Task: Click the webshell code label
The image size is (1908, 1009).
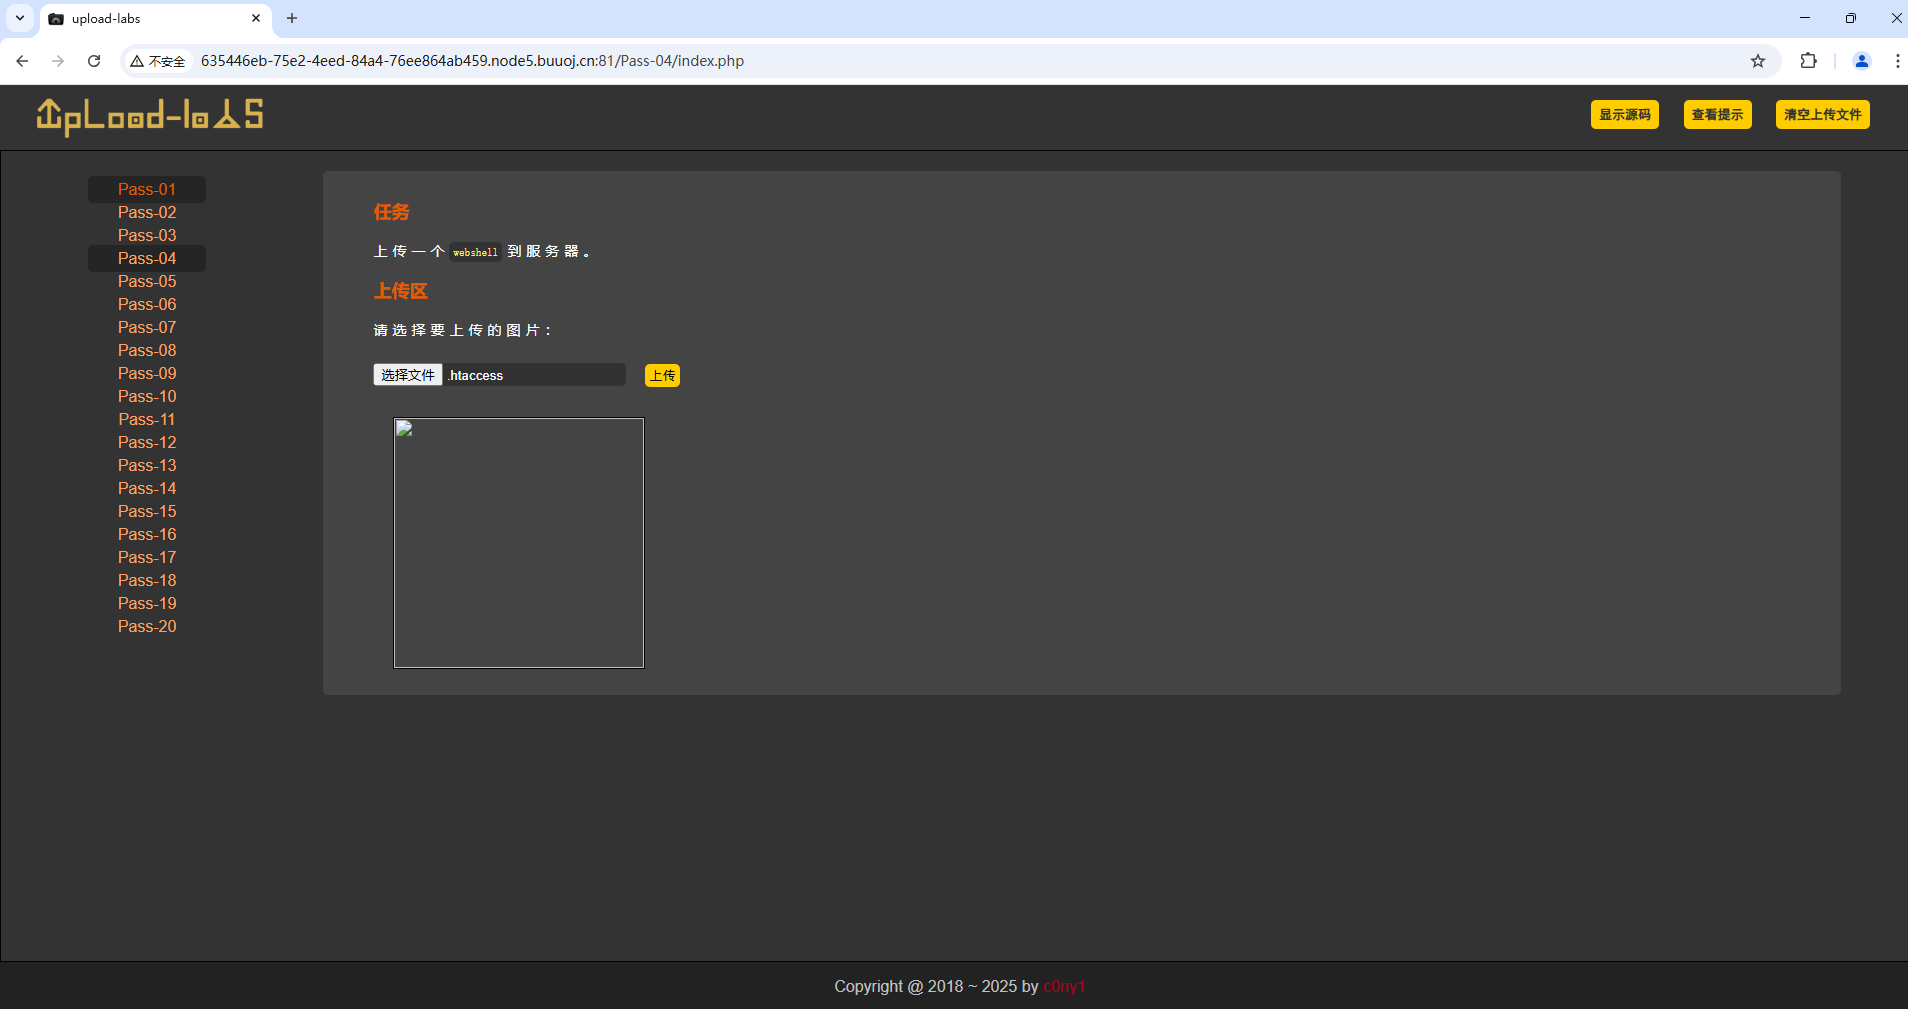Action: (475, 252)
